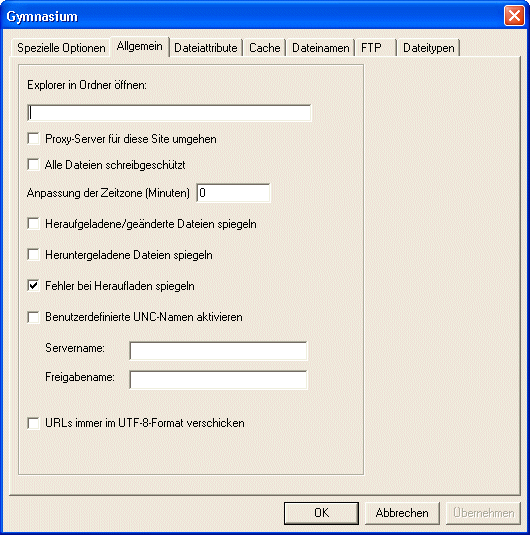Select the Cache tab
Screen dimensions: 530x535
(x=264, y=48)
